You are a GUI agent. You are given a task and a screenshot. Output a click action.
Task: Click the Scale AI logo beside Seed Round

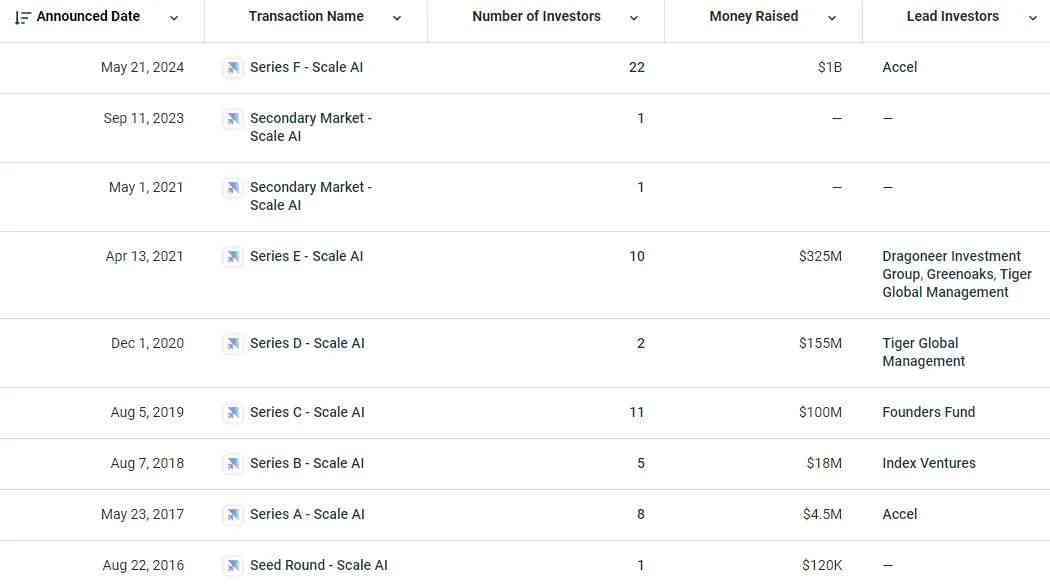click(x=232, y=565)
